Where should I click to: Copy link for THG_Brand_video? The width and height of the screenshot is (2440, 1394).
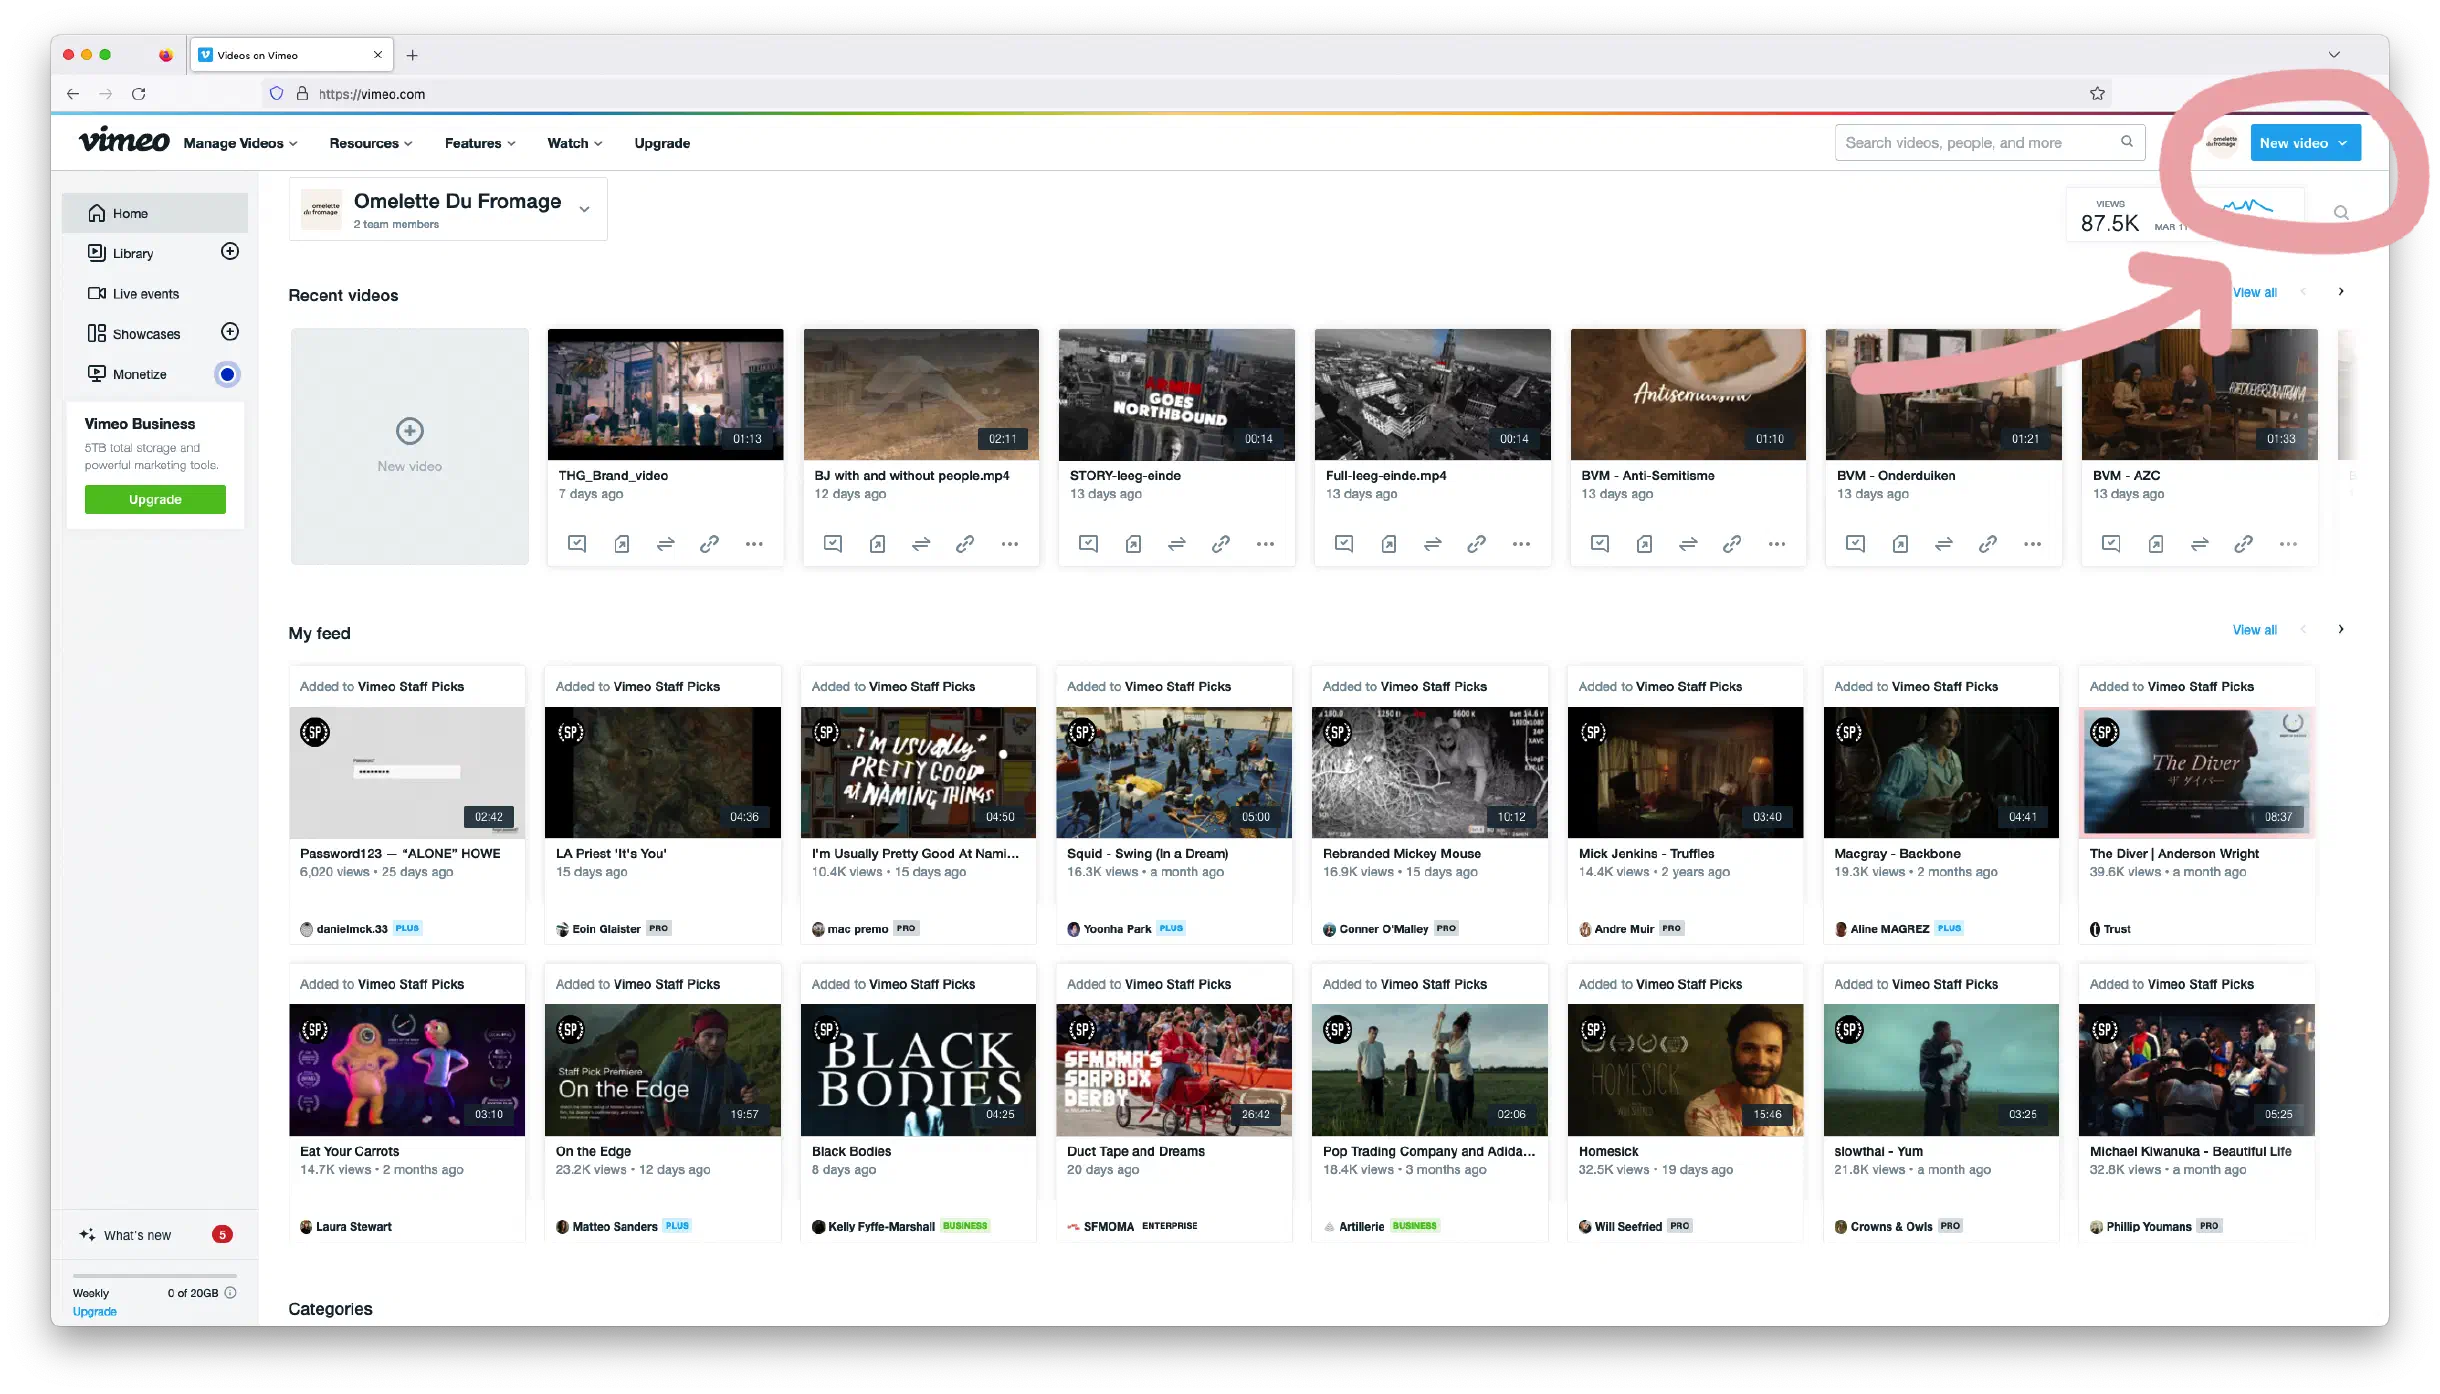point(710,544)
